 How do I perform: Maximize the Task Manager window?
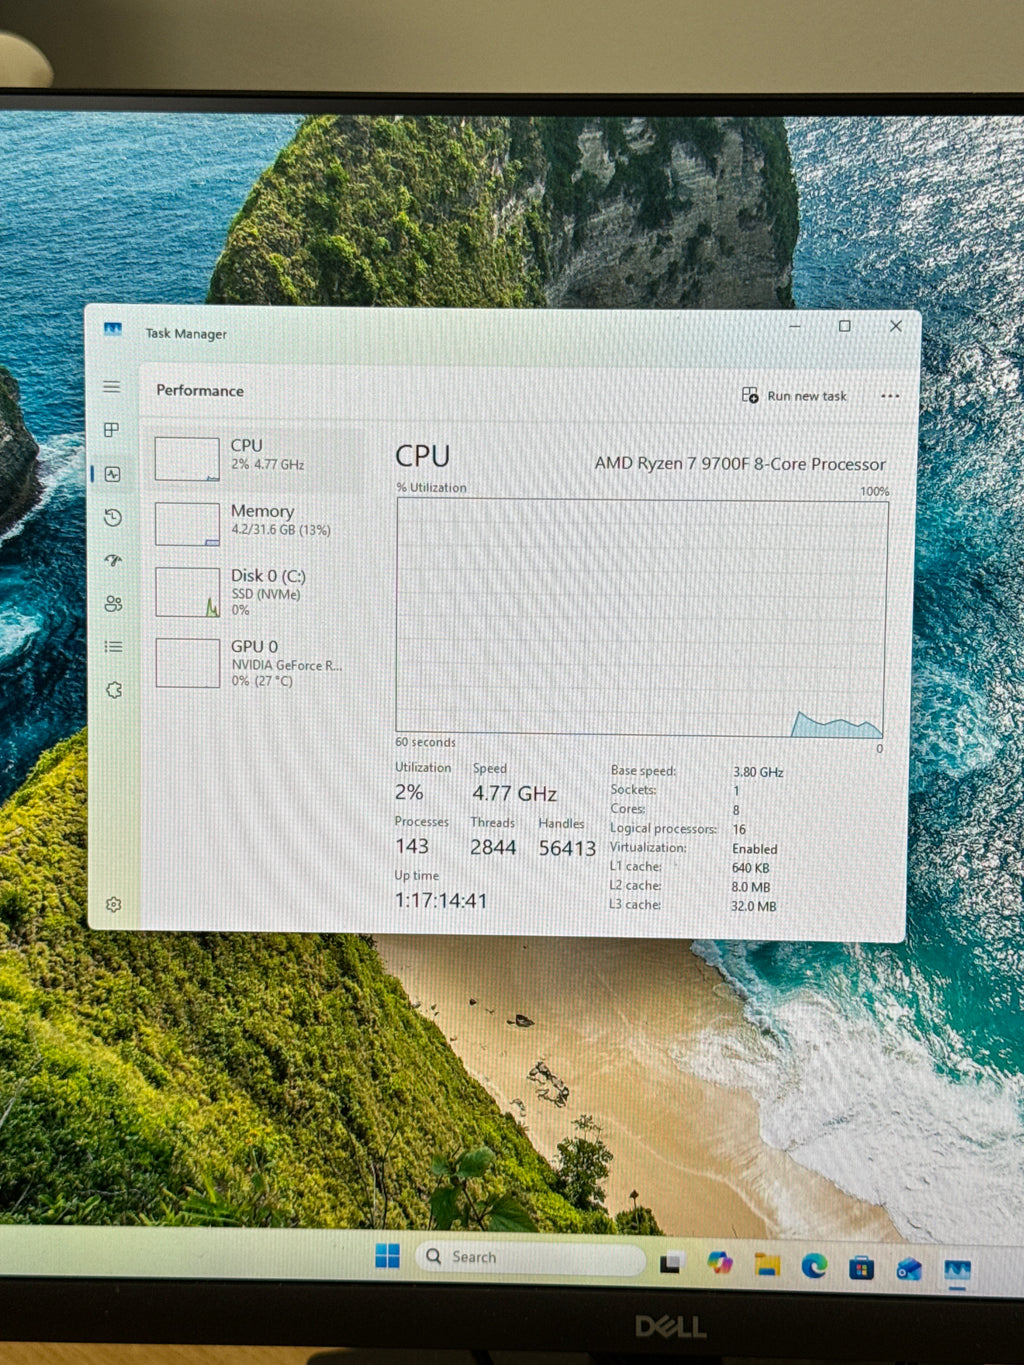[x=845, y=326]
